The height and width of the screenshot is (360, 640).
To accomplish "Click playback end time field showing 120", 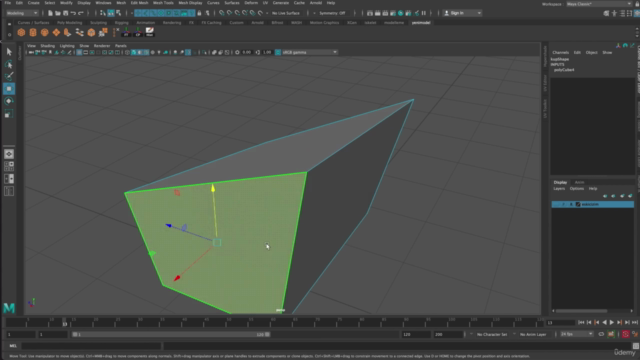I will [416, 334].
